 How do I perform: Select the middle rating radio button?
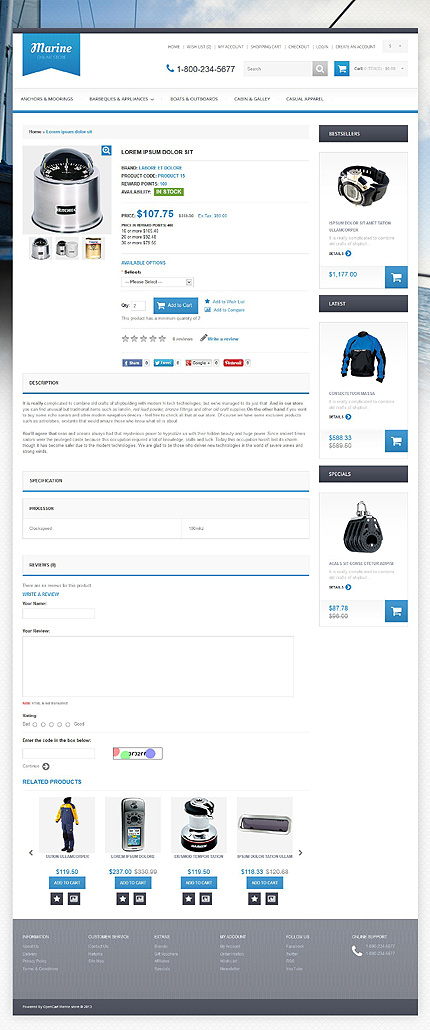(x=51, y=724)
